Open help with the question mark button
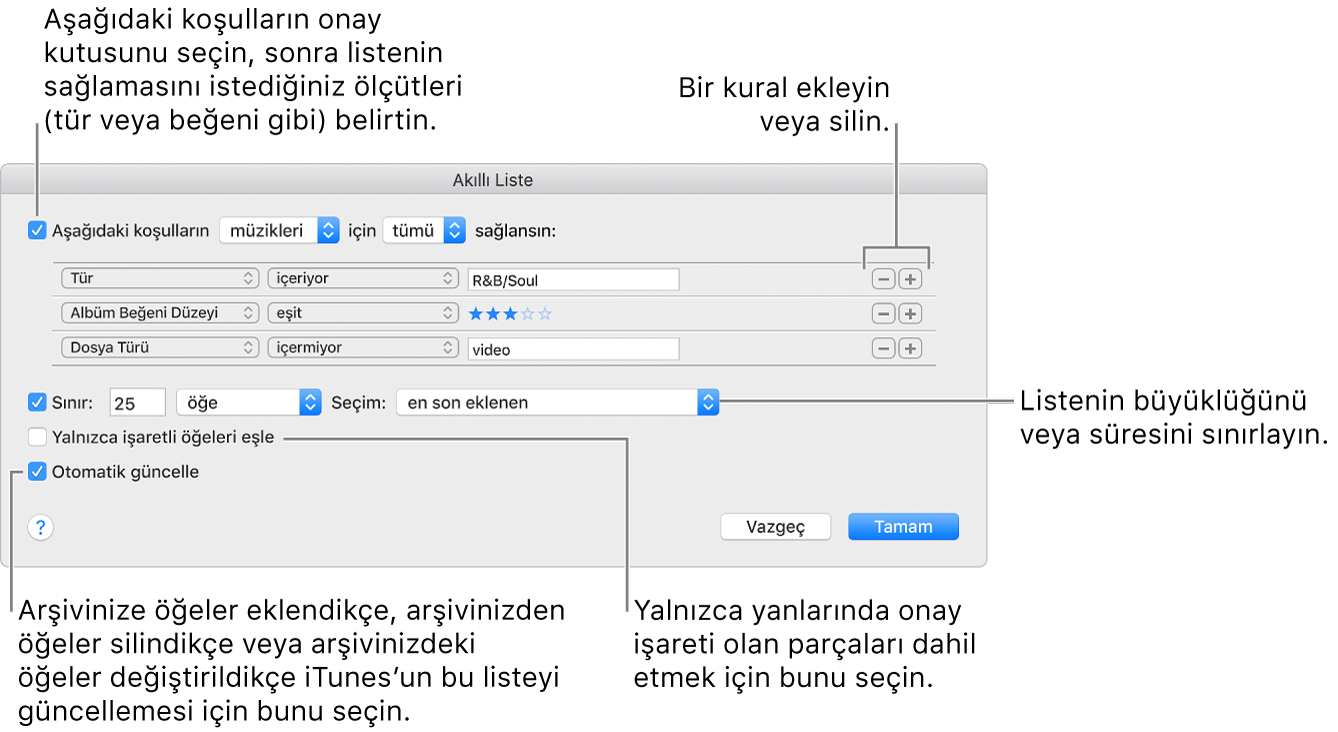 click(x=41, y=528)
